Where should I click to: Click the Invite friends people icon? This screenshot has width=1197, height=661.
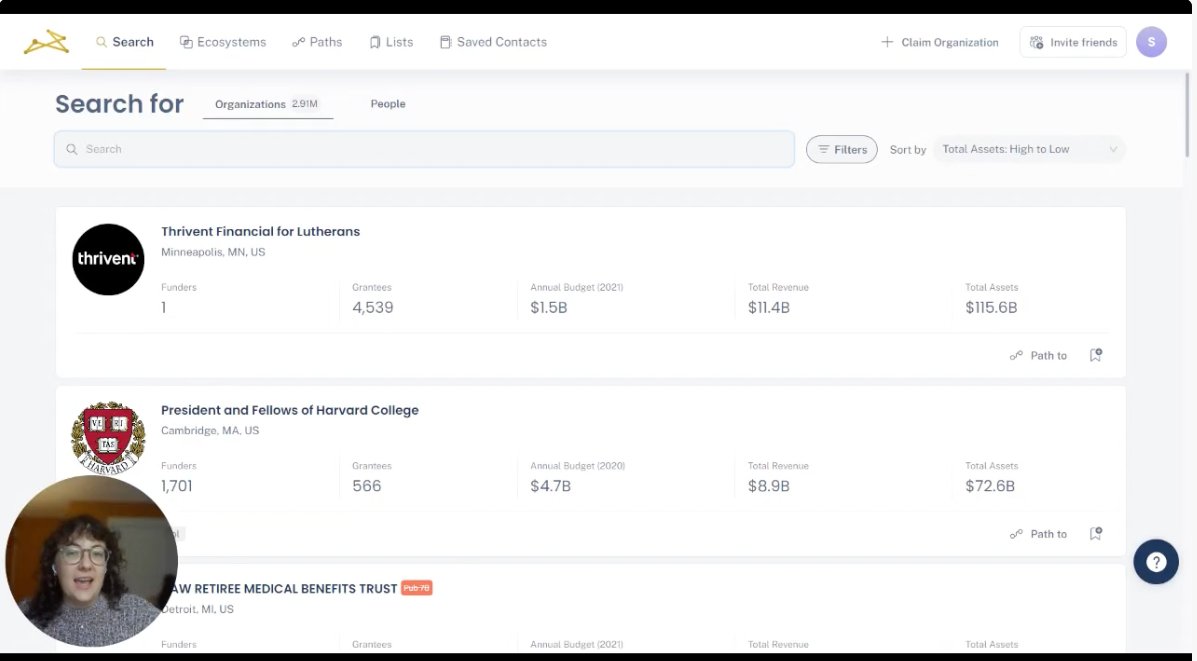coord(1036,42)
